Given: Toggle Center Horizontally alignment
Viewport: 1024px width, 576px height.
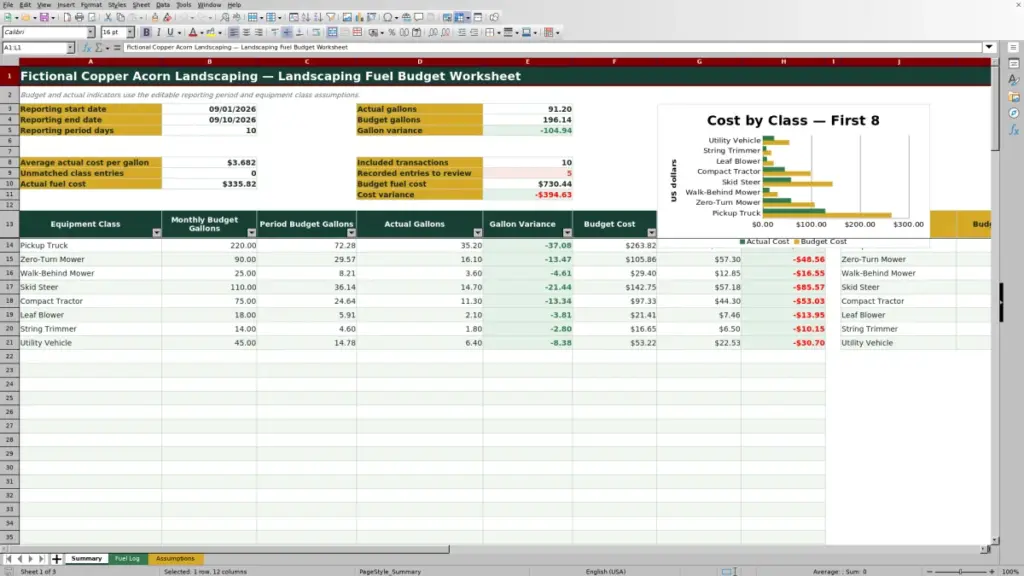Looking at the screenshot, I should [246, 33].
